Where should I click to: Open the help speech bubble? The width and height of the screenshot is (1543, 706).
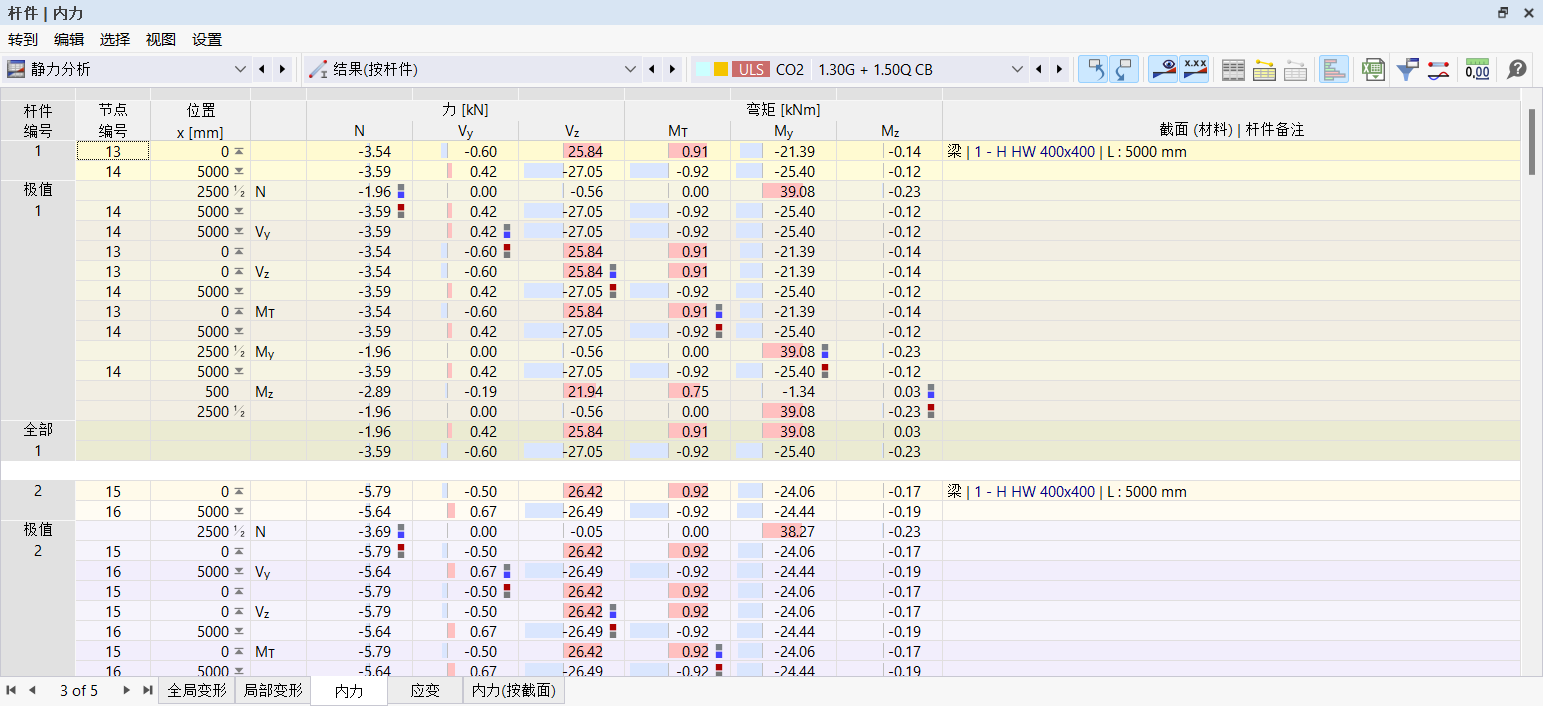click(1517, 69)
